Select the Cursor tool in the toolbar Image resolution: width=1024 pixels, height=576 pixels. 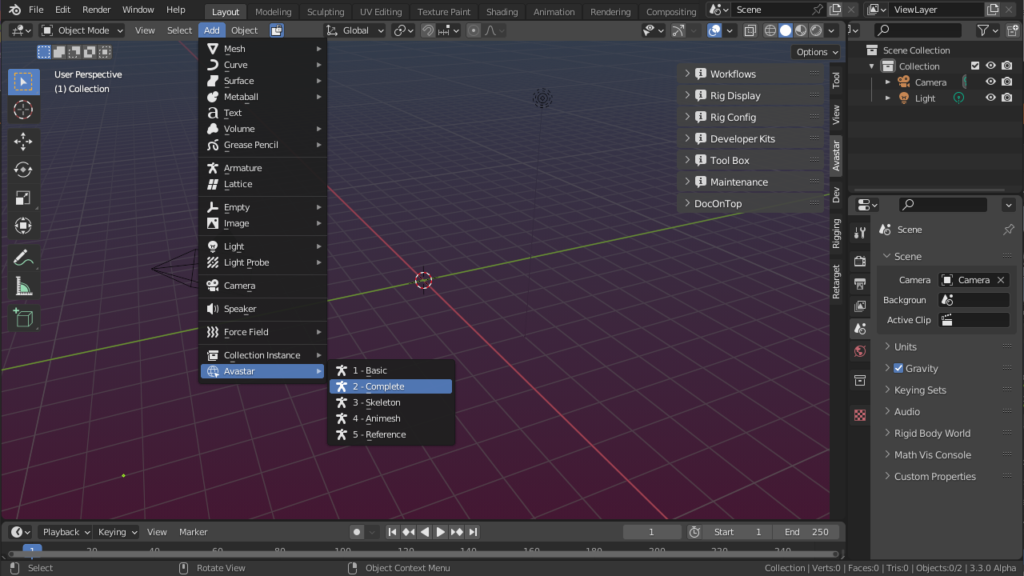tap(23, 110)
